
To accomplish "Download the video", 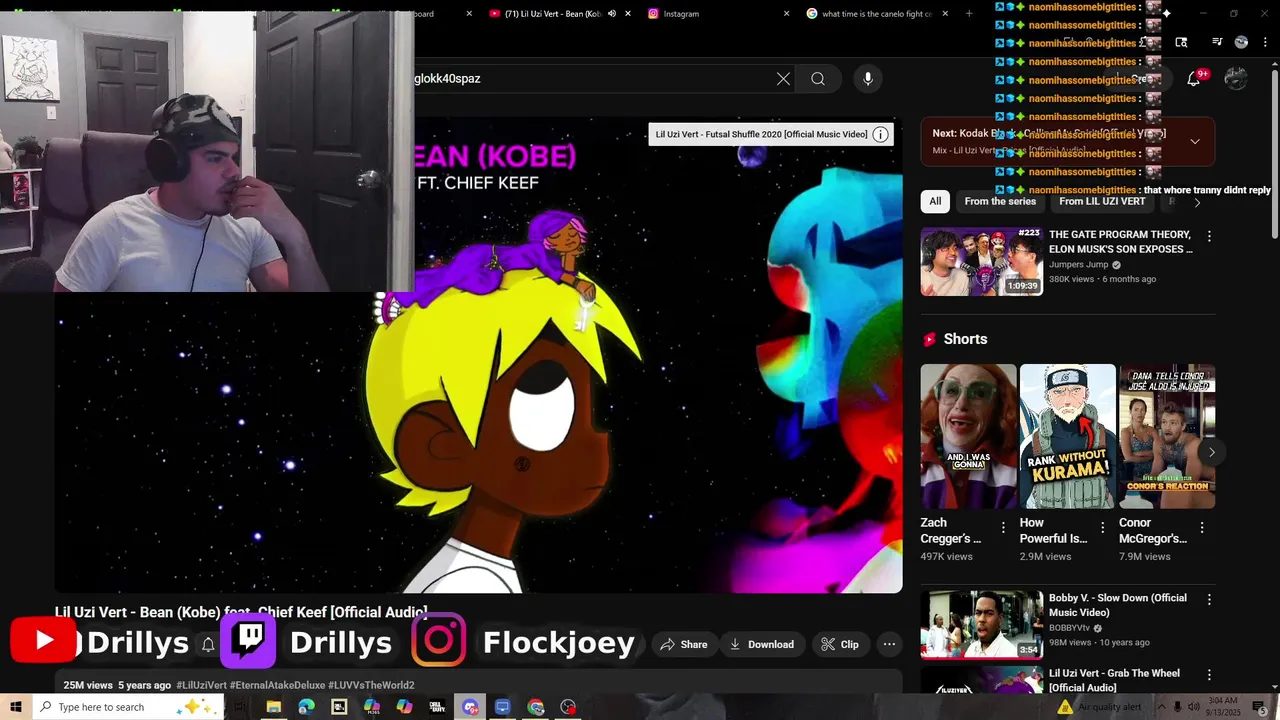I will (761, 645).
